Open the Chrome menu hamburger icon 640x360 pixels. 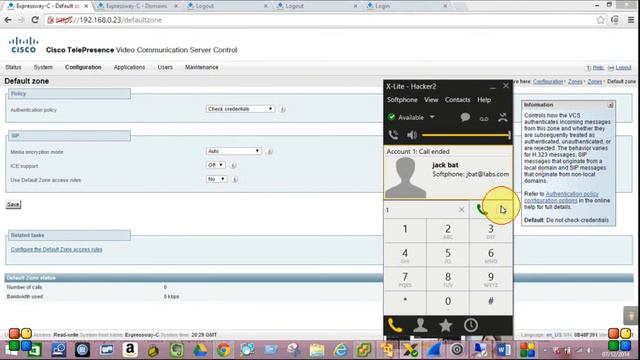click(x=631, y=20)
